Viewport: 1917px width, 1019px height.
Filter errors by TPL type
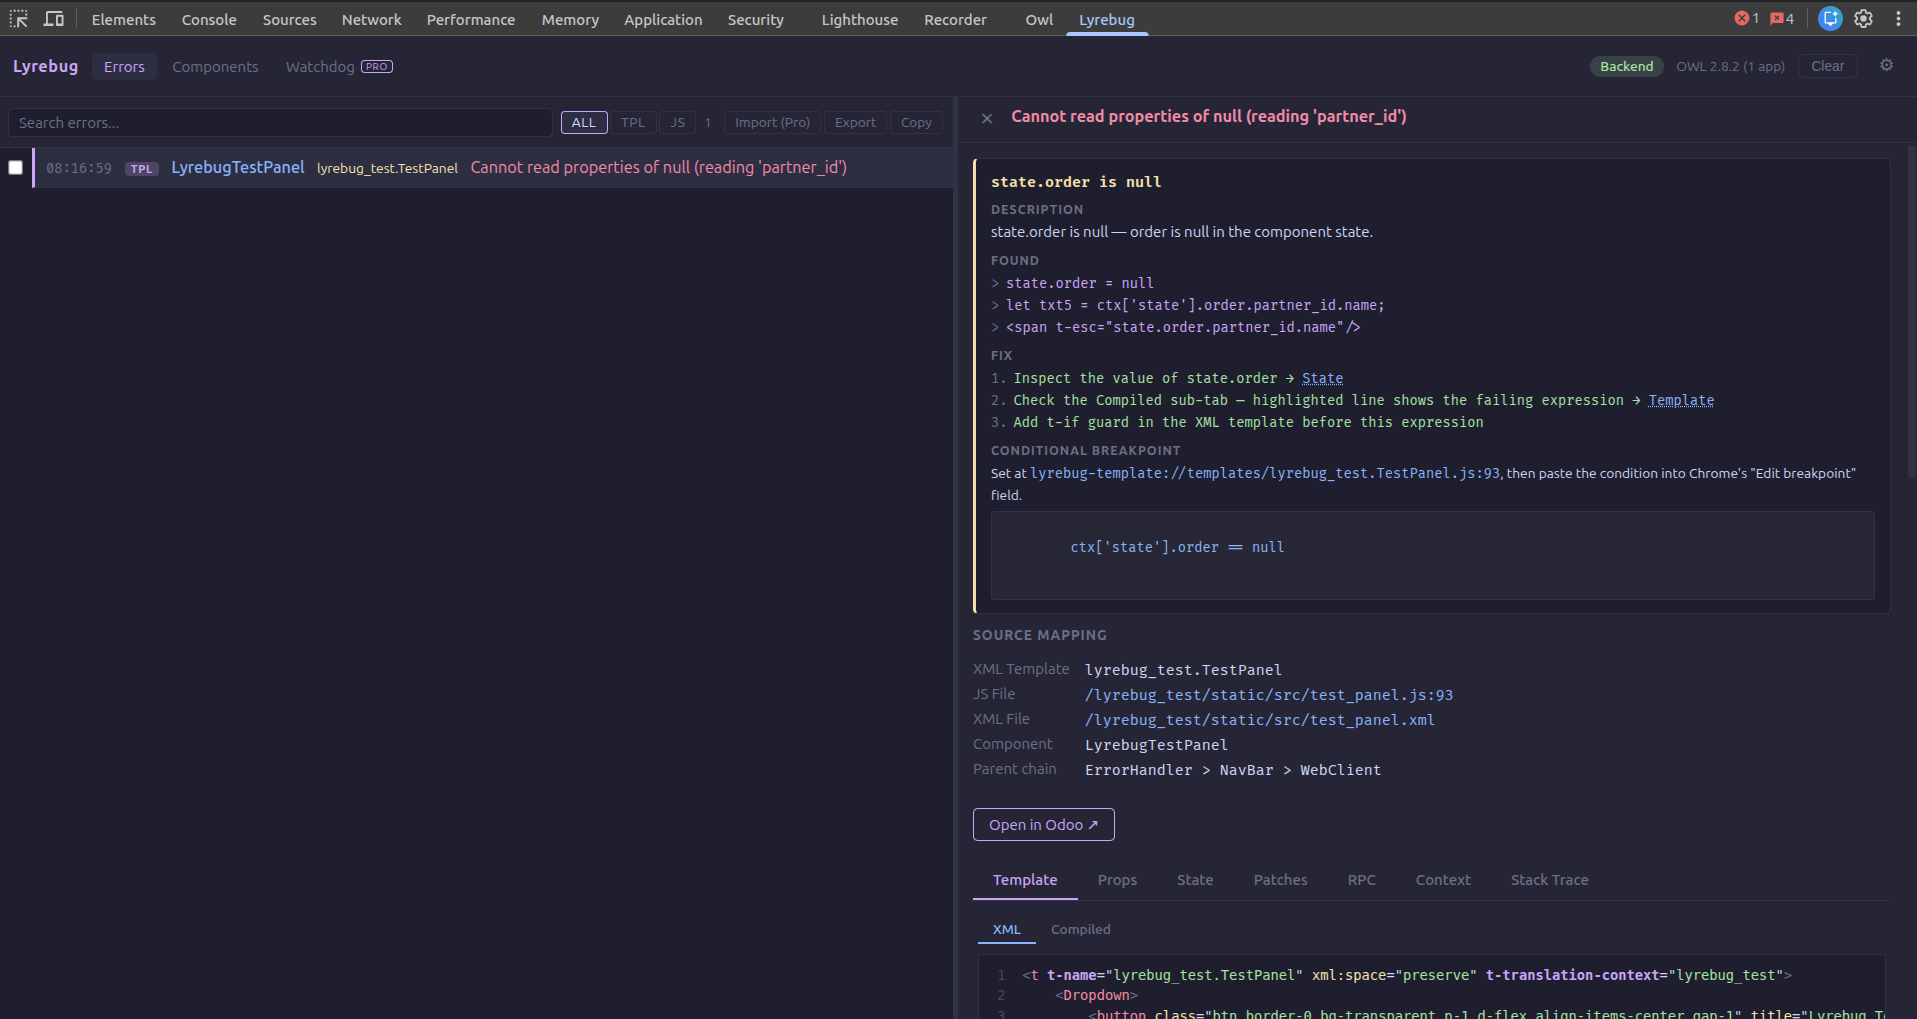633,123
